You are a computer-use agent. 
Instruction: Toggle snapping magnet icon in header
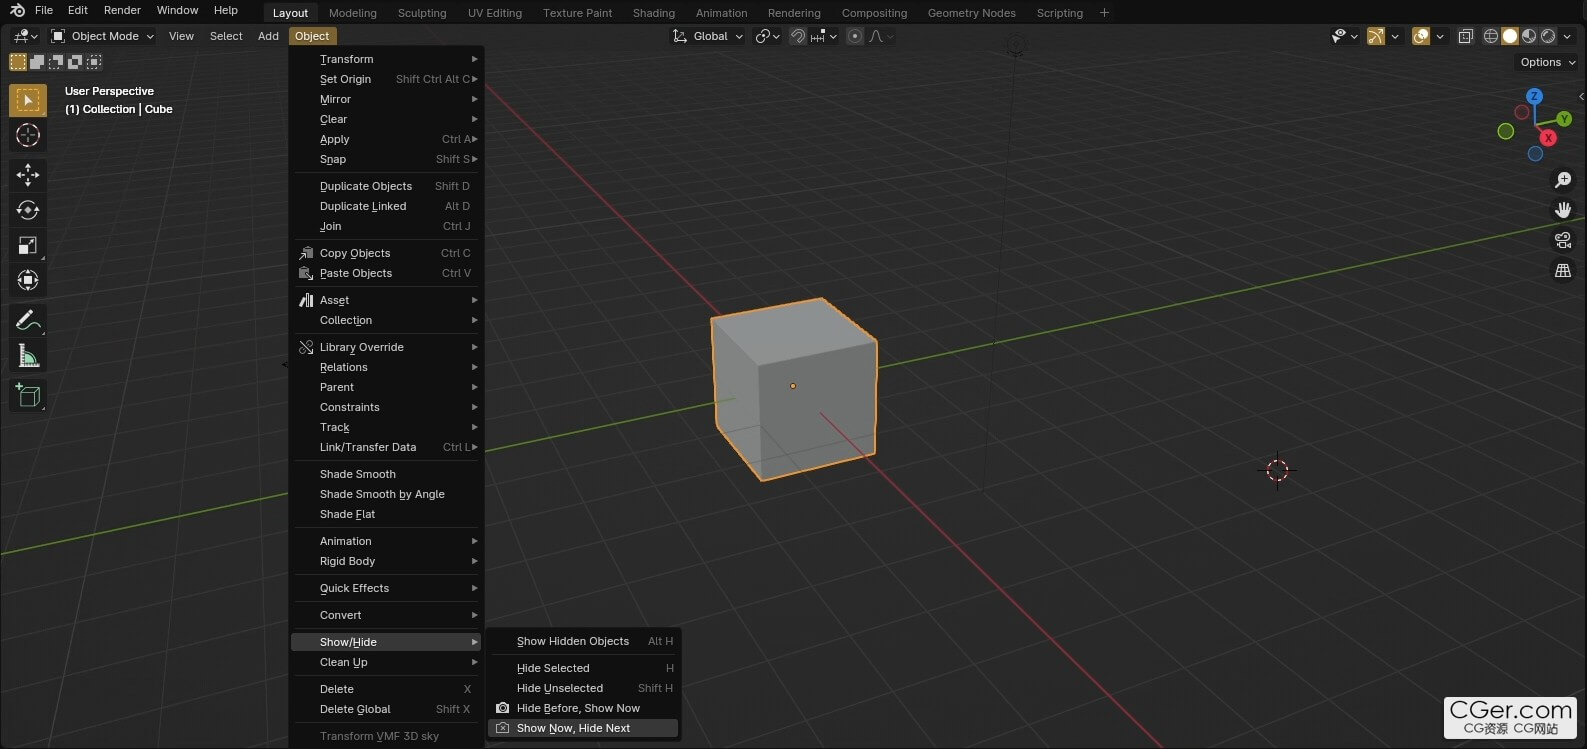click(x=798, y=36)
